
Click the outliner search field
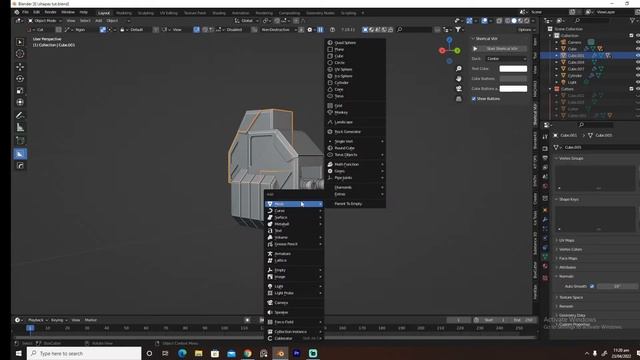click(592, 20)
